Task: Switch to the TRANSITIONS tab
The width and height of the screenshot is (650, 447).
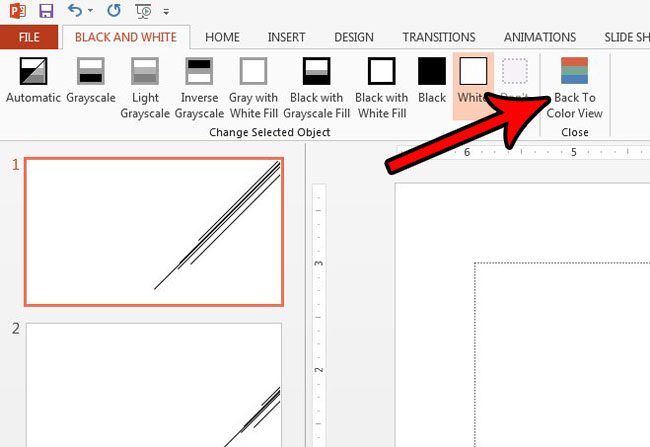Action: pos(439,37)
